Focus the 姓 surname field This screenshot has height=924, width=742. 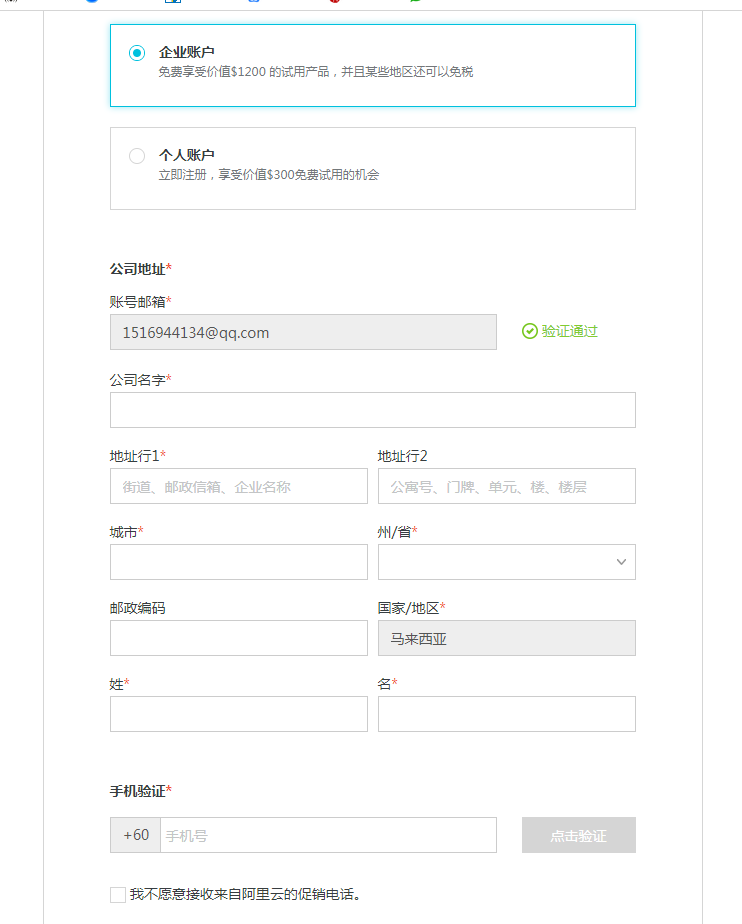(238, 714)
